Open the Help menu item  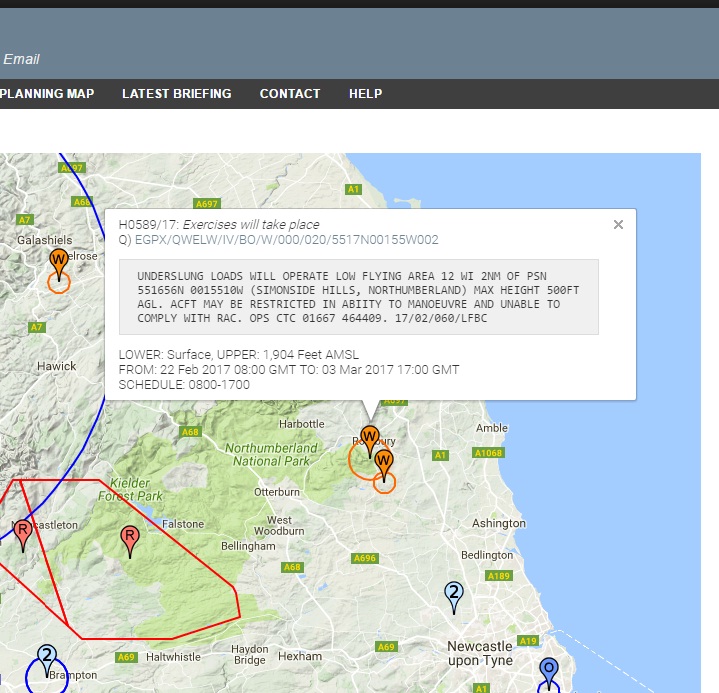[365, 94]
